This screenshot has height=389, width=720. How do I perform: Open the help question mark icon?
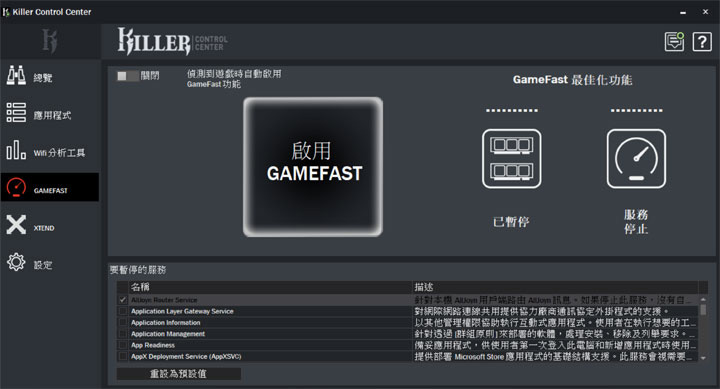(x=702, y=42)
